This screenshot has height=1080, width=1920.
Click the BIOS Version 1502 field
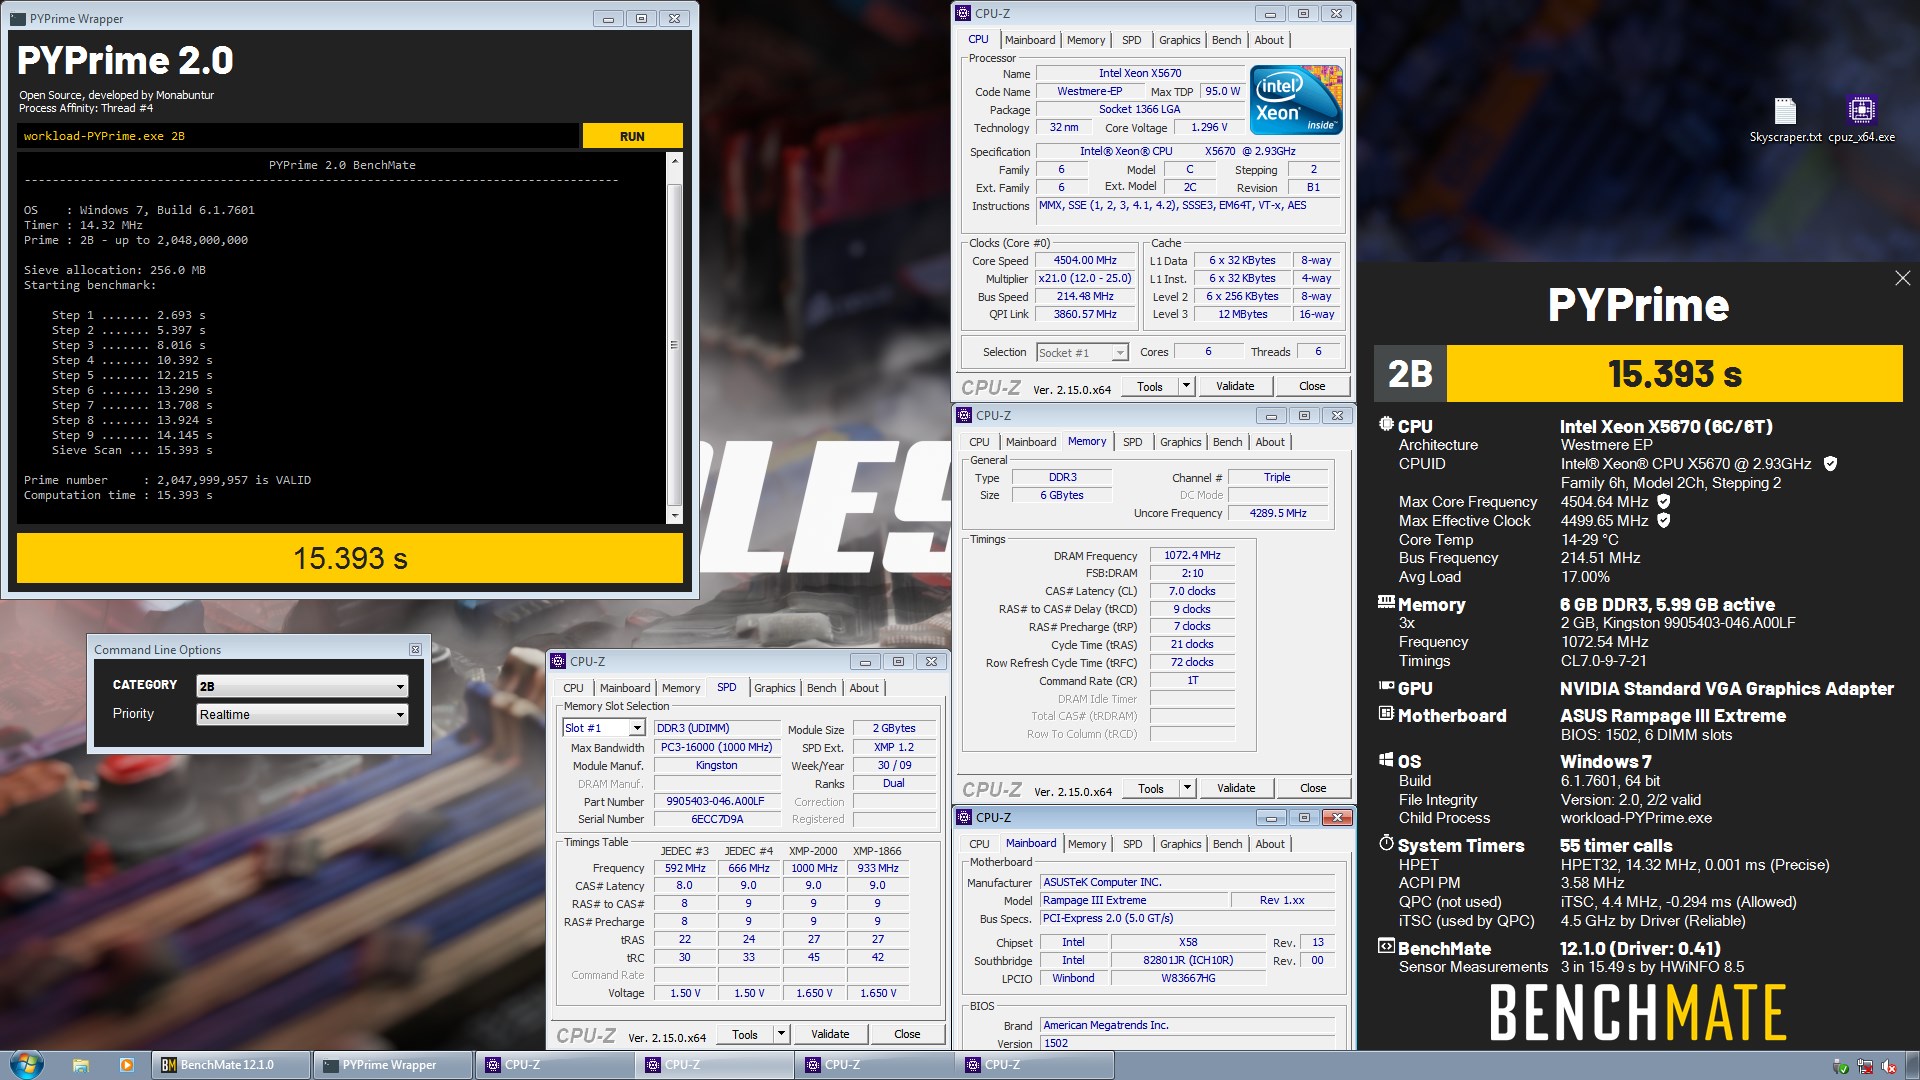click(x=1188, y=1043)
